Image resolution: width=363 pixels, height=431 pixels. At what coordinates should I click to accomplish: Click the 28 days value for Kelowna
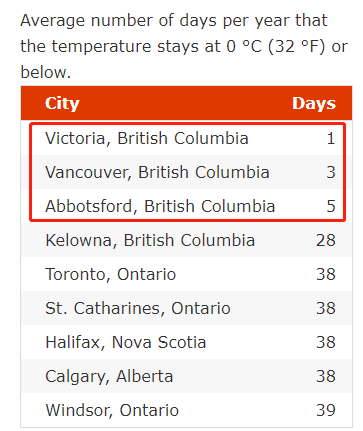click(326, 240)
